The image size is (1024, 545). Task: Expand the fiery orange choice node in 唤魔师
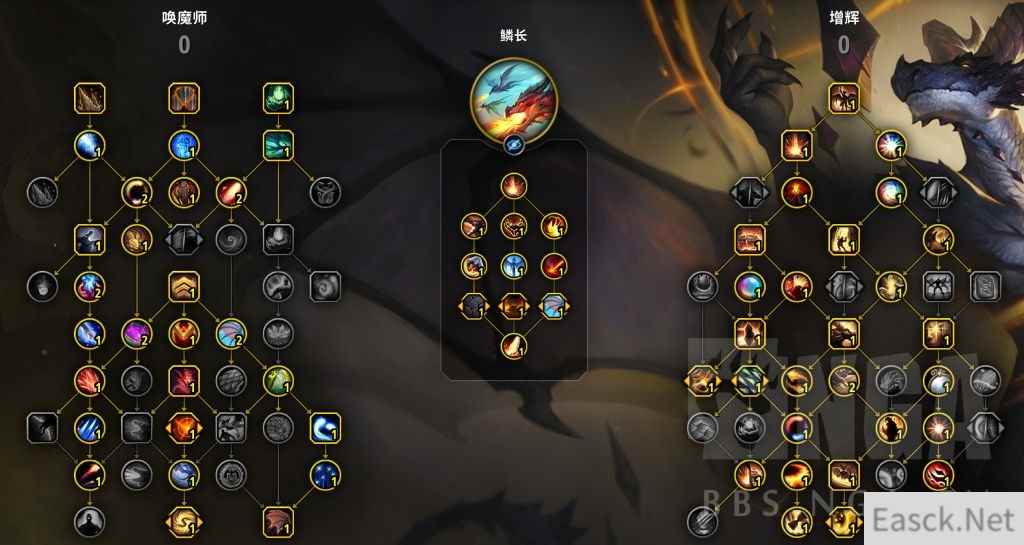(184, 428)
